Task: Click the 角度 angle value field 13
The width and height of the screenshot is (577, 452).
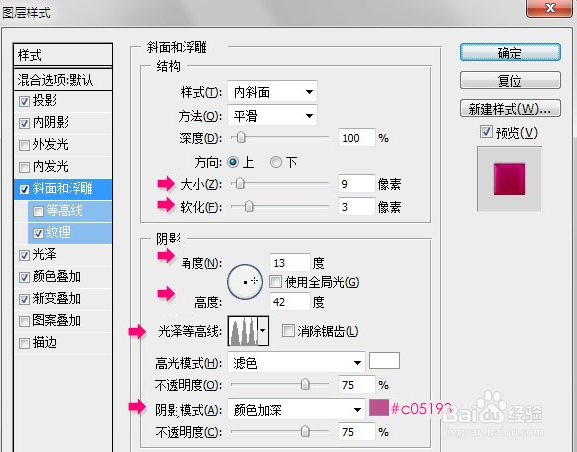Action: tap(290, 263)
